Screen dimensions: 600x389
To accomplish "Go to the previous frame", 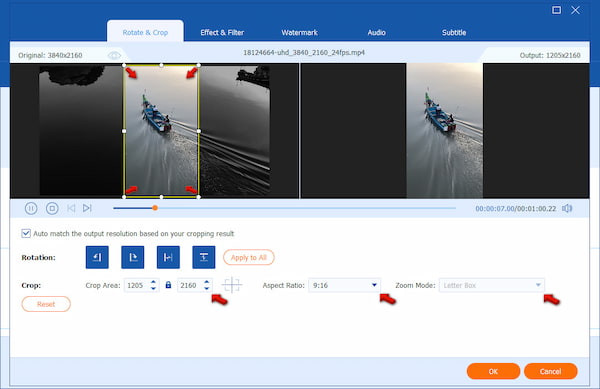I will point(71,208).
